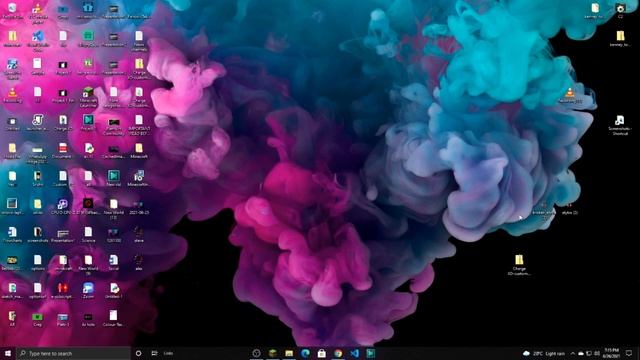The width and height of the screenshot is (640, 360).
Task: Launch Microsoft Edge from the taskbar
Action: [x=305, y=353]
